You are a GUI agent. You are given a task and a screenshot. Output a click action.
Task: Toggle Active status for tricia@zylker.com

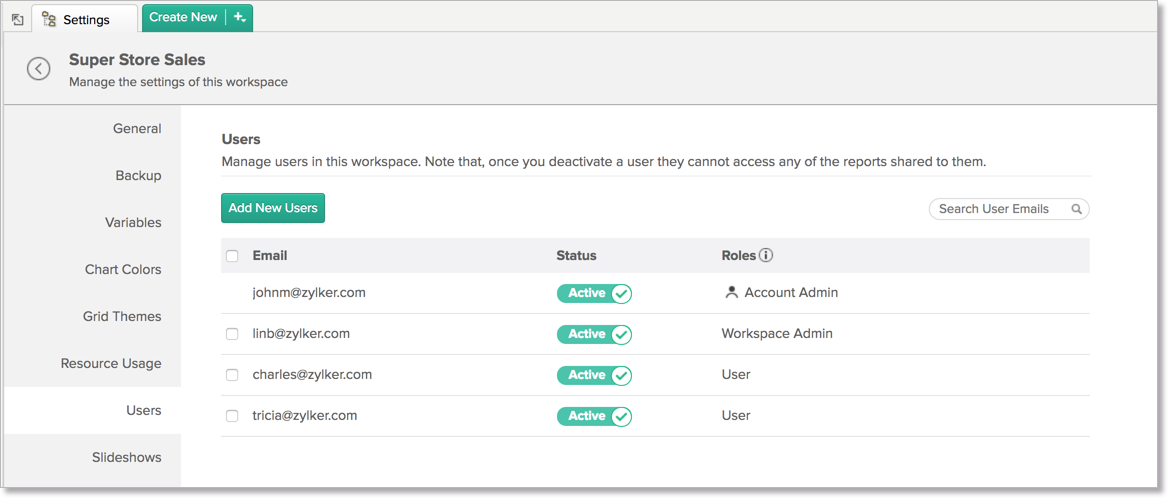click(x=594, y=416)
